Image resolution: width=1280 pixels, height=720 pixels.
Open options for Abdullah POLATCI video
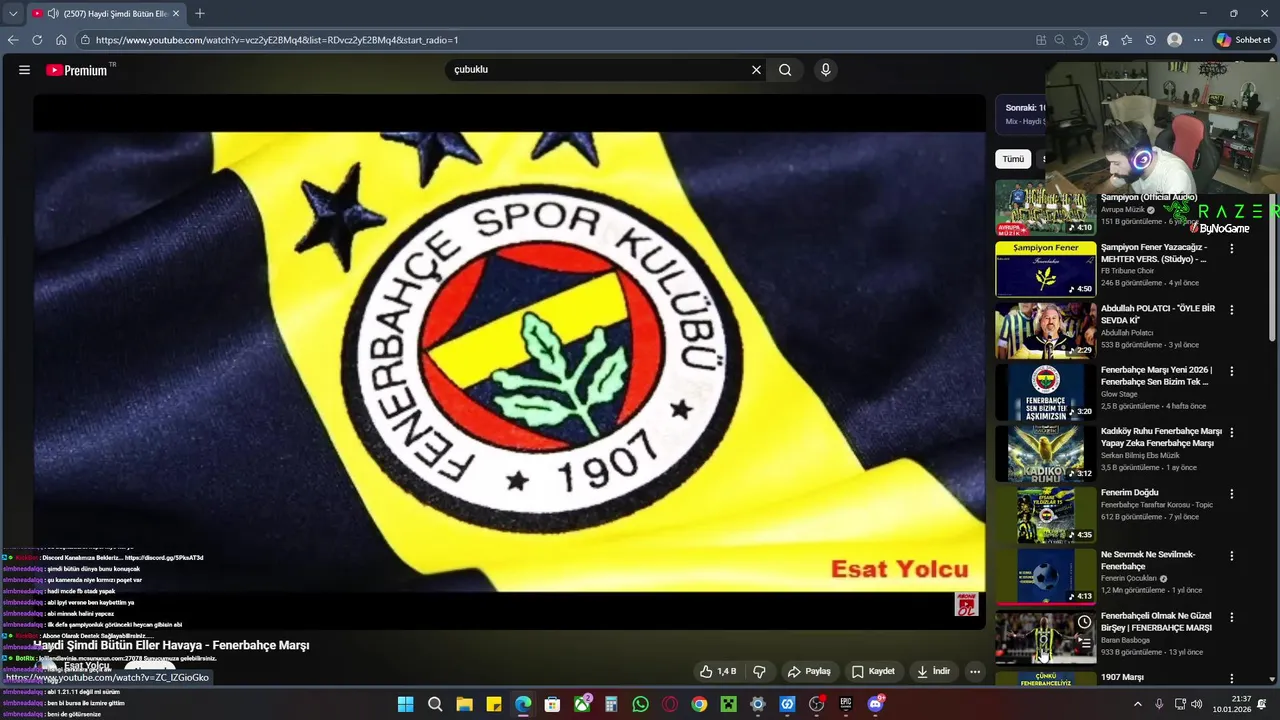point(1232,310)
